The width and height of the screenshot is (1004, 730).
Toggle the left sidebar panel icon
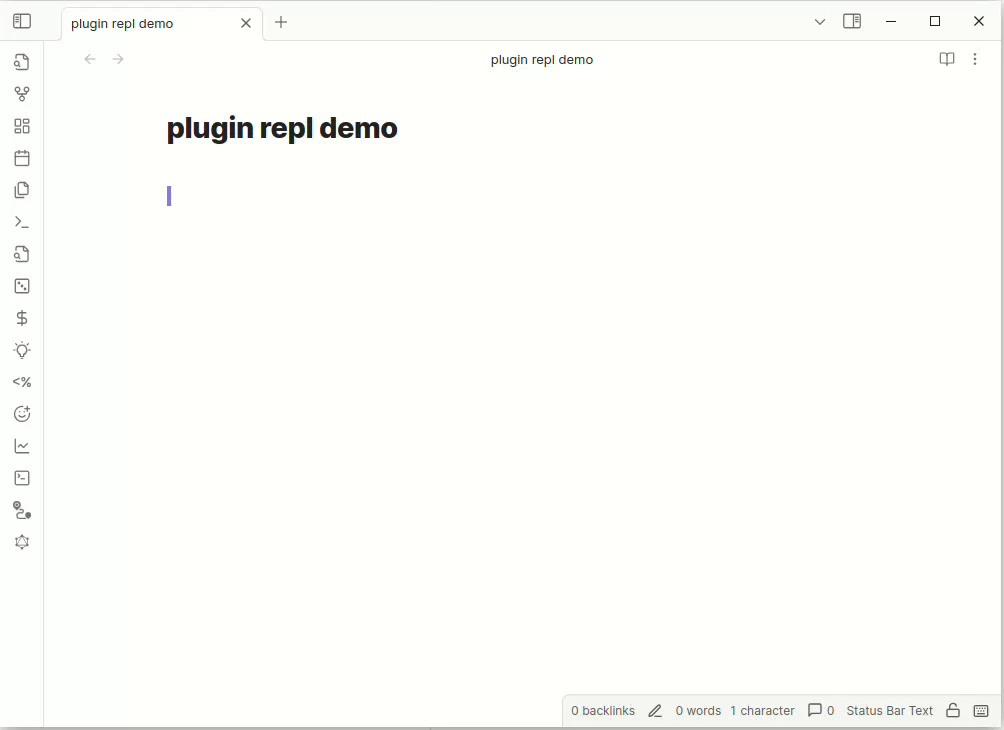[22, 21]
